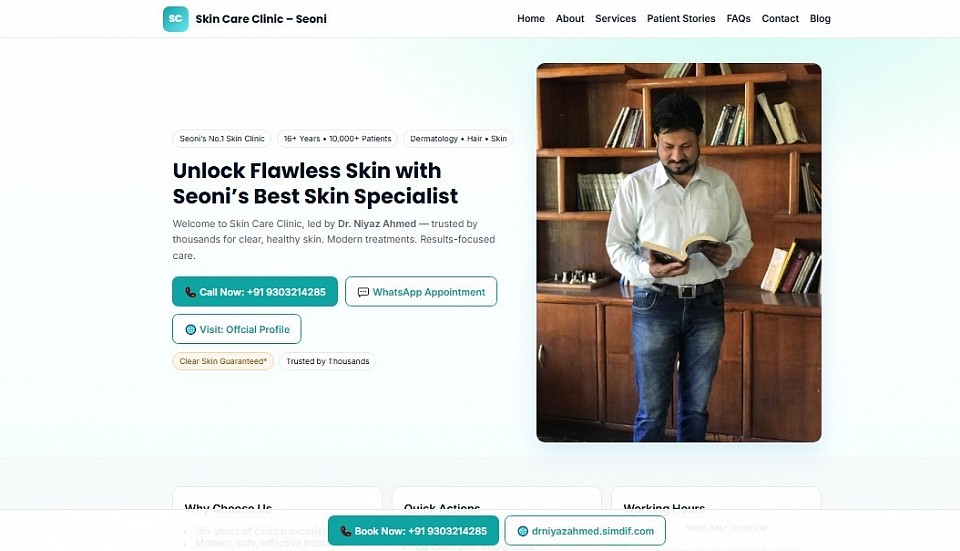Click Visit: Offcial Profile button

pyautogui.click(x=237, y=329)
